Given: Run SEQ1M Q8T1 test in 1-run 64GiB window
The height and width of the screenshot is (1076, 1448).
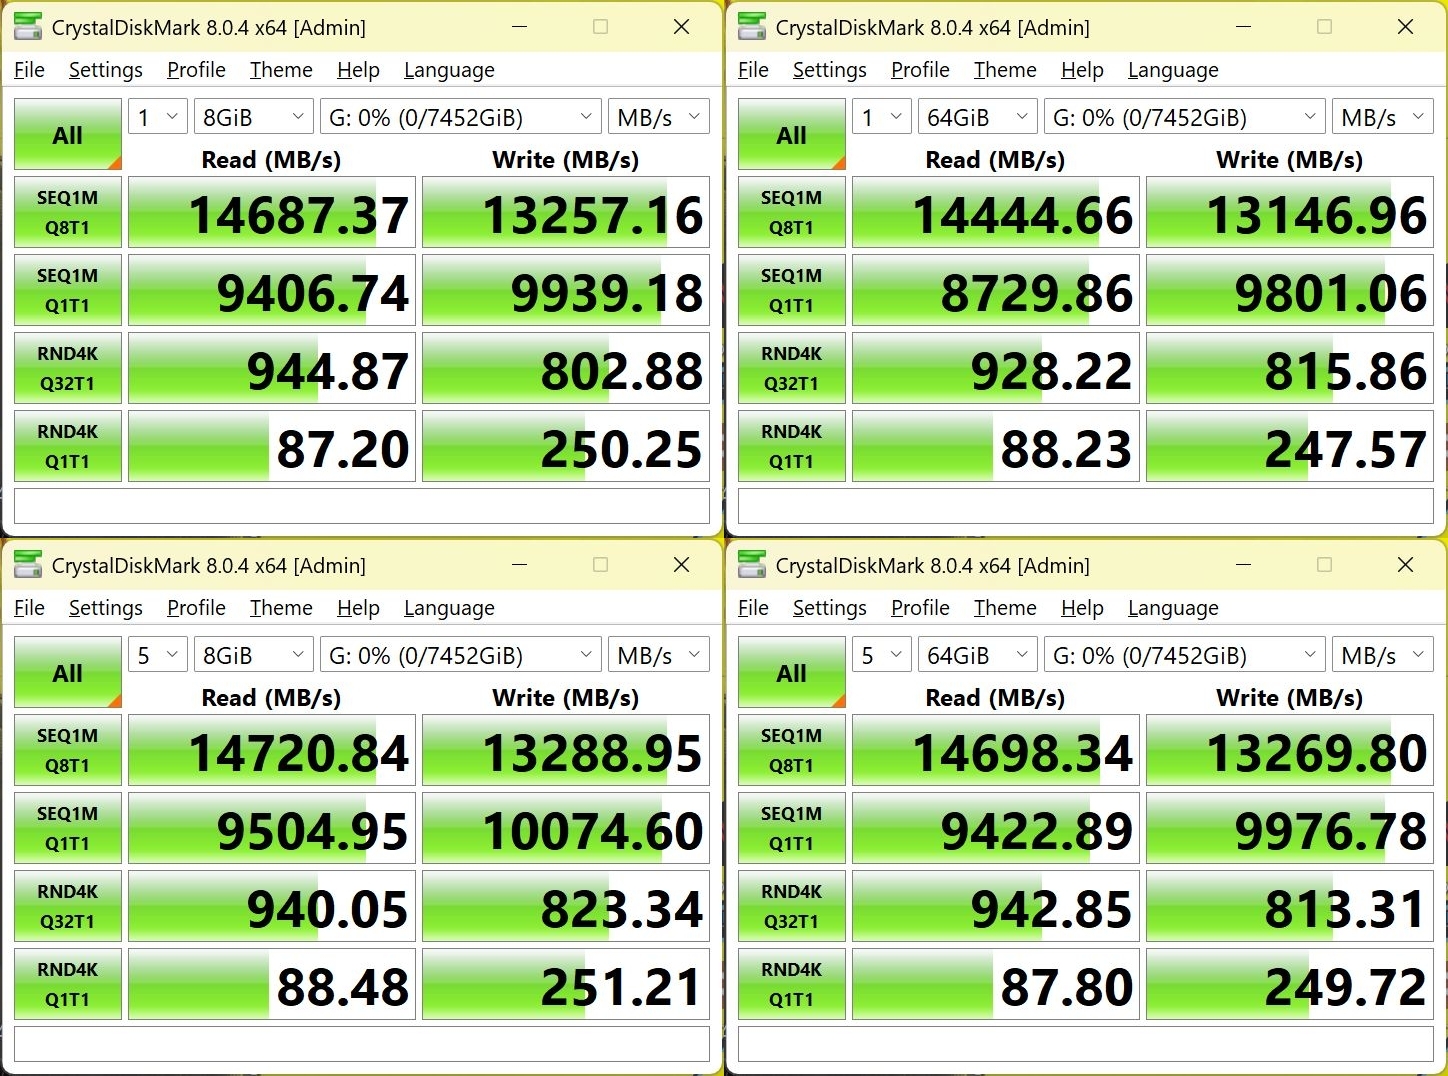Looking at the screenshot, I should (x=791, y=213).
